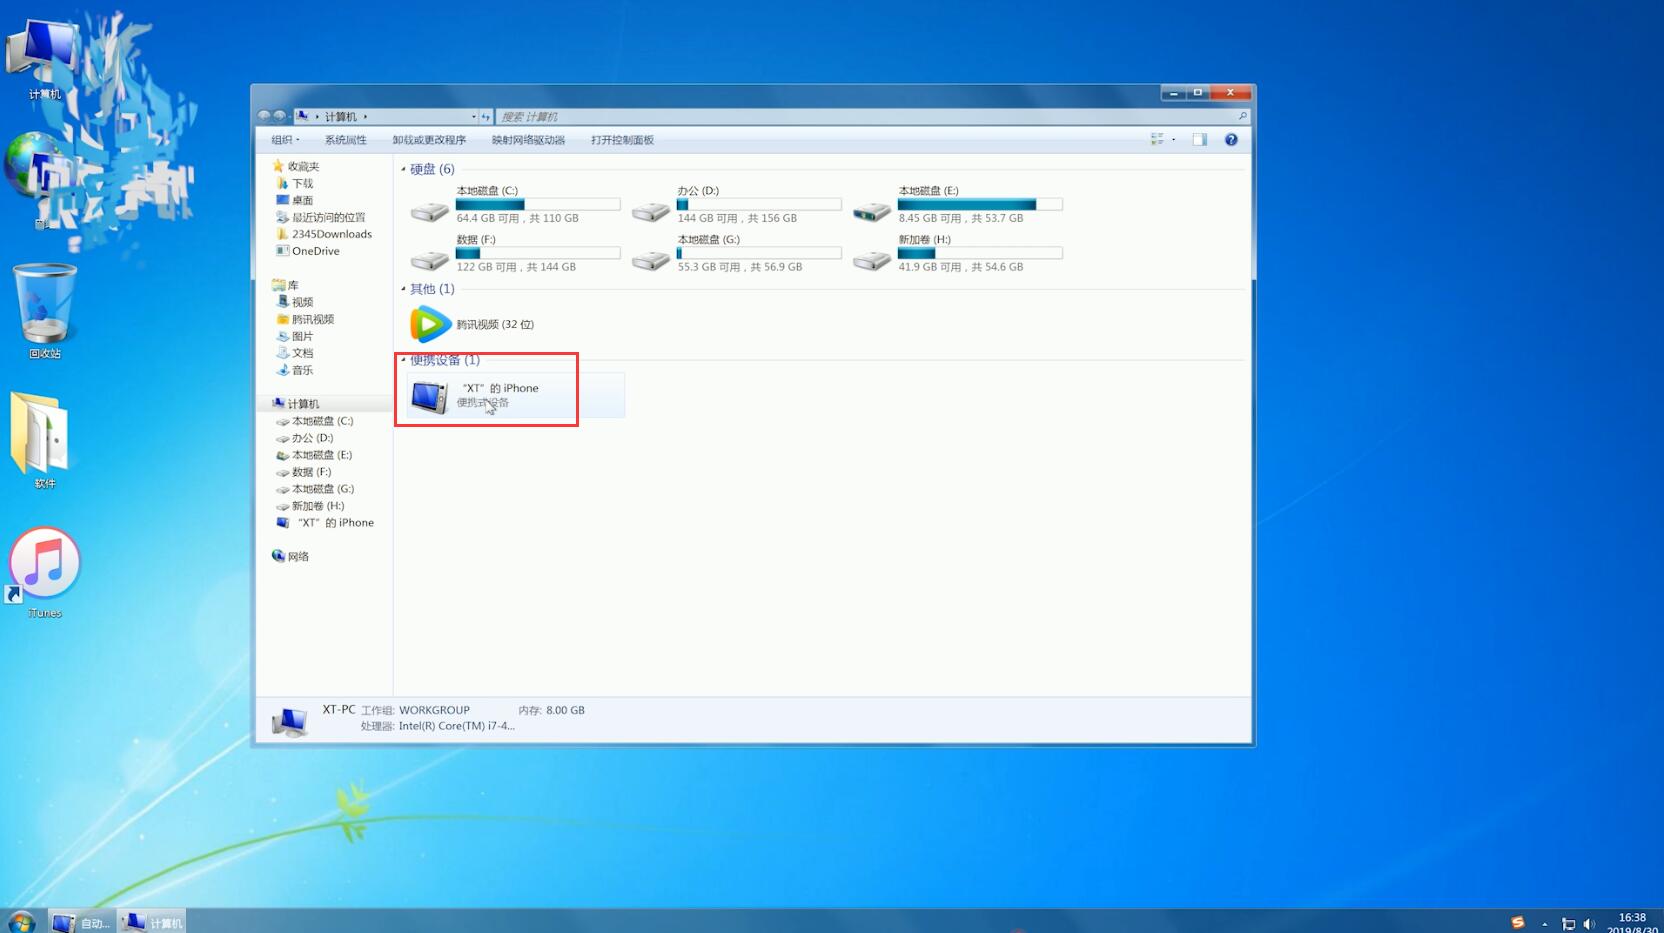The image size is (1664, 933).
Task: Select 本地磁盘 (C:) in the sidebar
Action: [x=322, y=421]
